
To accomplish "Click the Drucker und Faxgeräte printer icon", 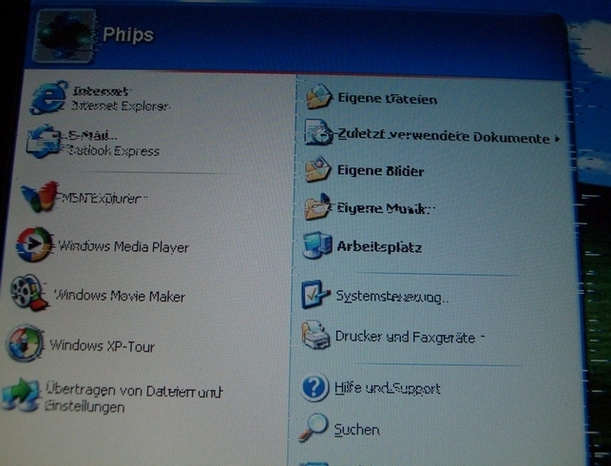I will click(x=316, y=335).
